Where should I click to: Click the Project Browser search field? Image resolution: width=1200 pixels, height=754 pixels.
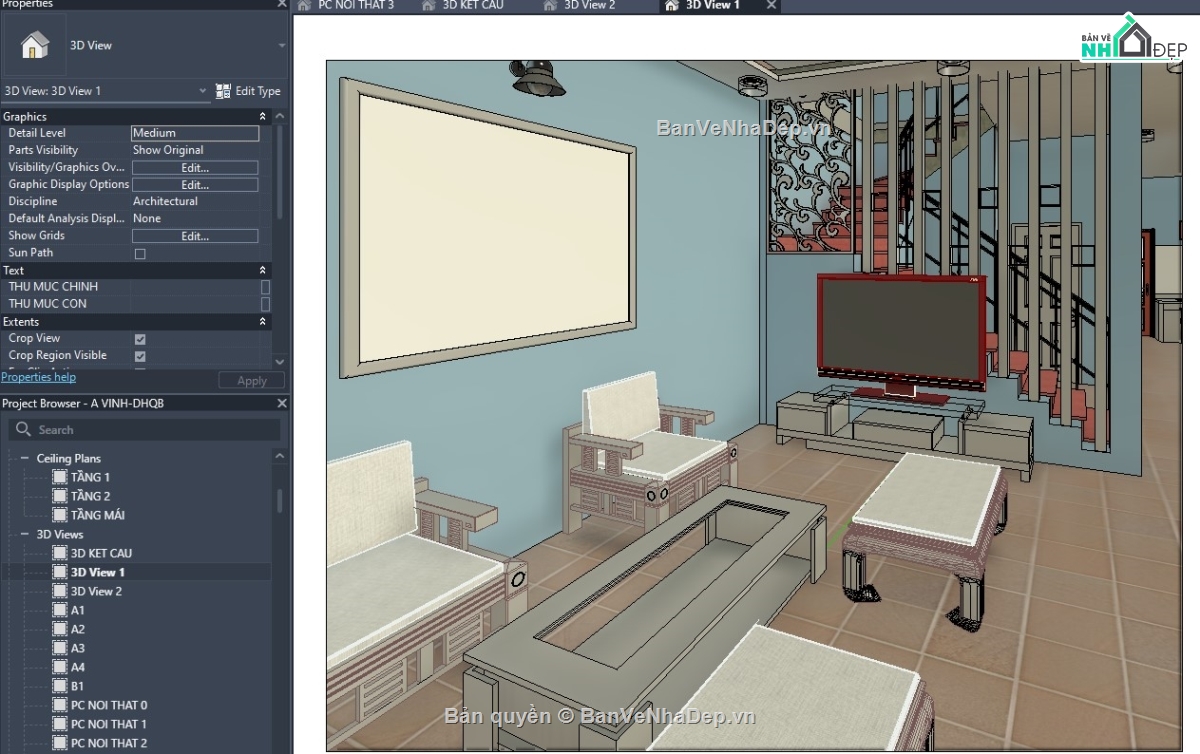(144, 430)
